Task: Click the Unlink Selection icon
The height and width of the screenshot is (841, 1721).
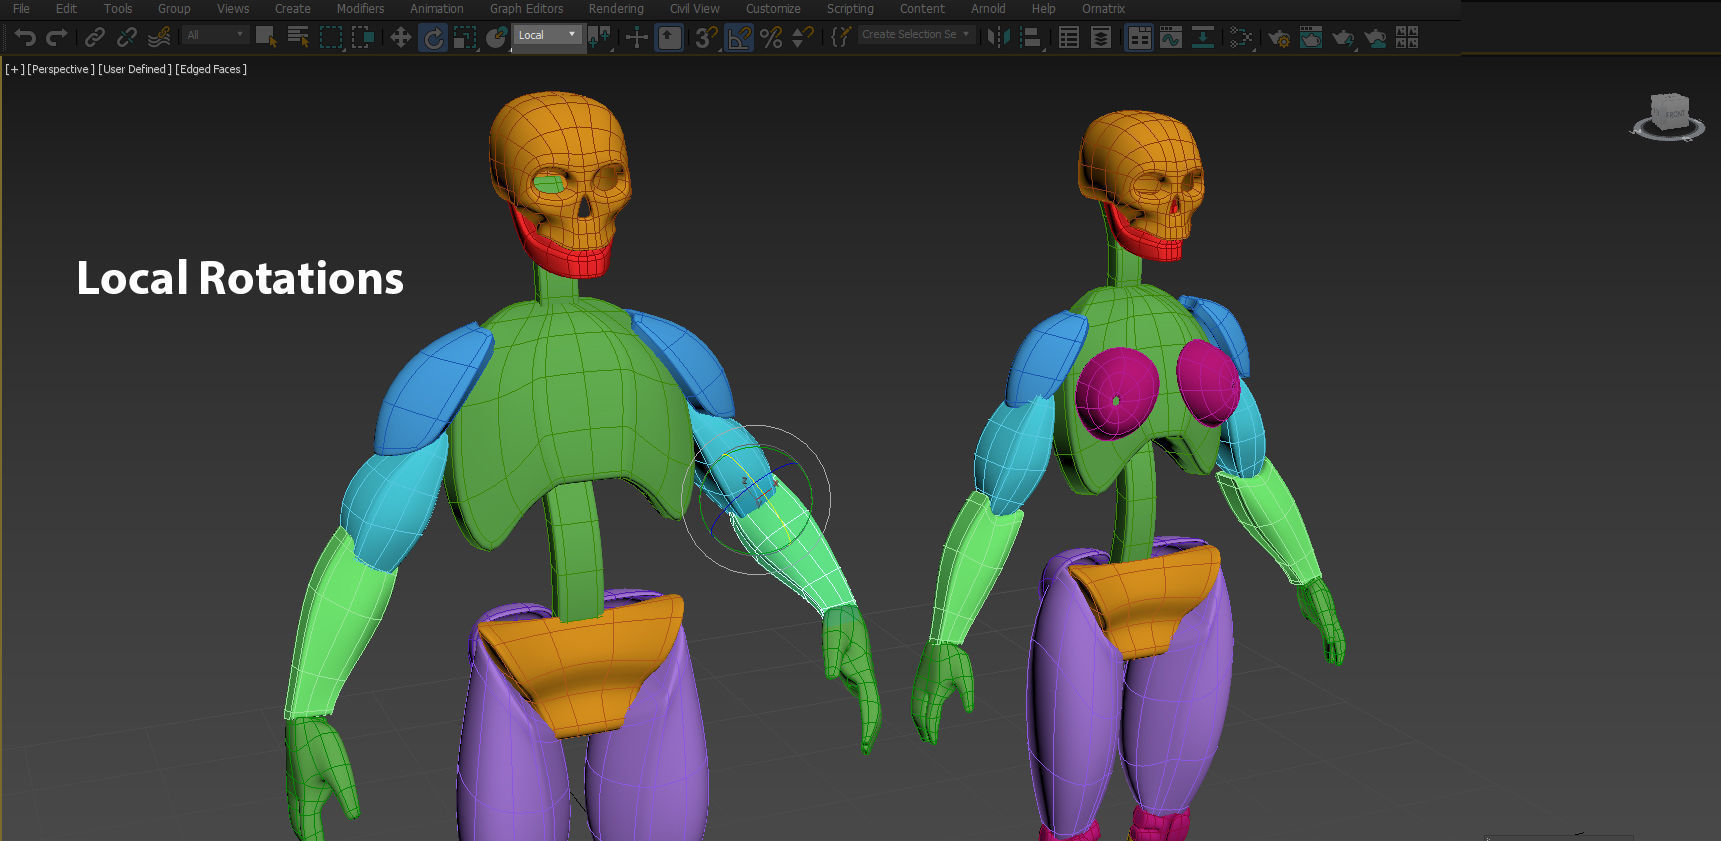Action: click(127, 37)
